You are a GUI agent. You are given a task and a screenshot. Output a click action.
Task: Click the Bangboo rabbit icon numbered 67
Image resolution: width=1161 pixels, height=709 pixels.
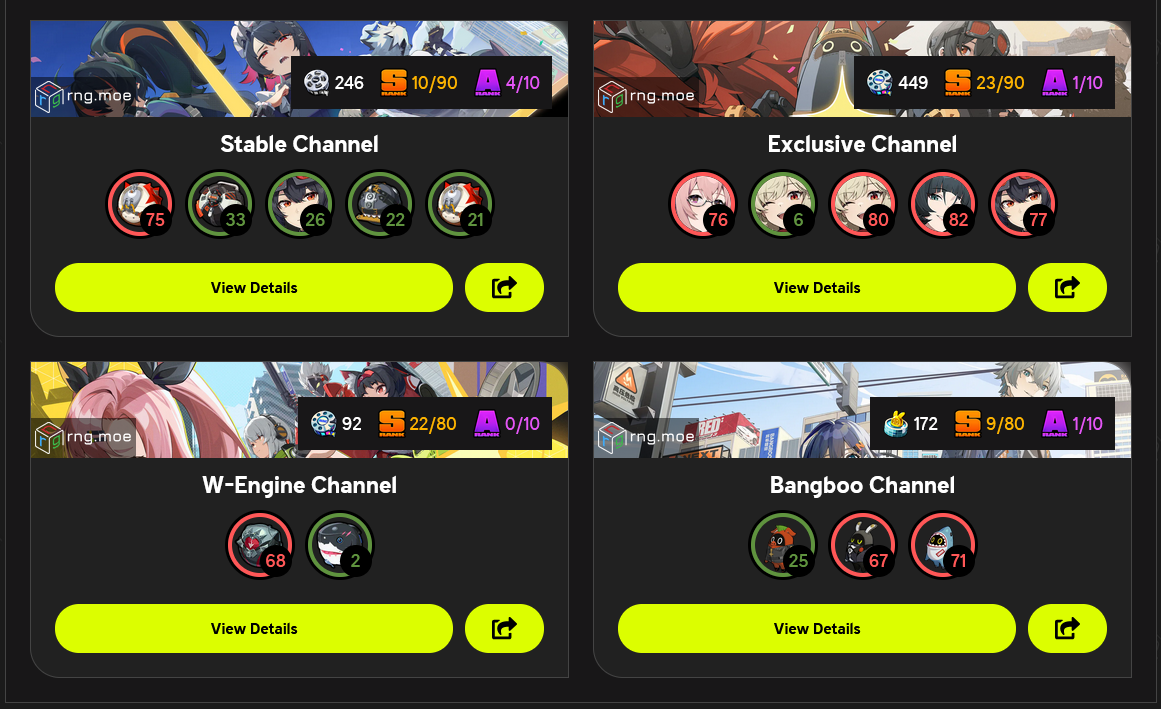(x=863, y=545)
